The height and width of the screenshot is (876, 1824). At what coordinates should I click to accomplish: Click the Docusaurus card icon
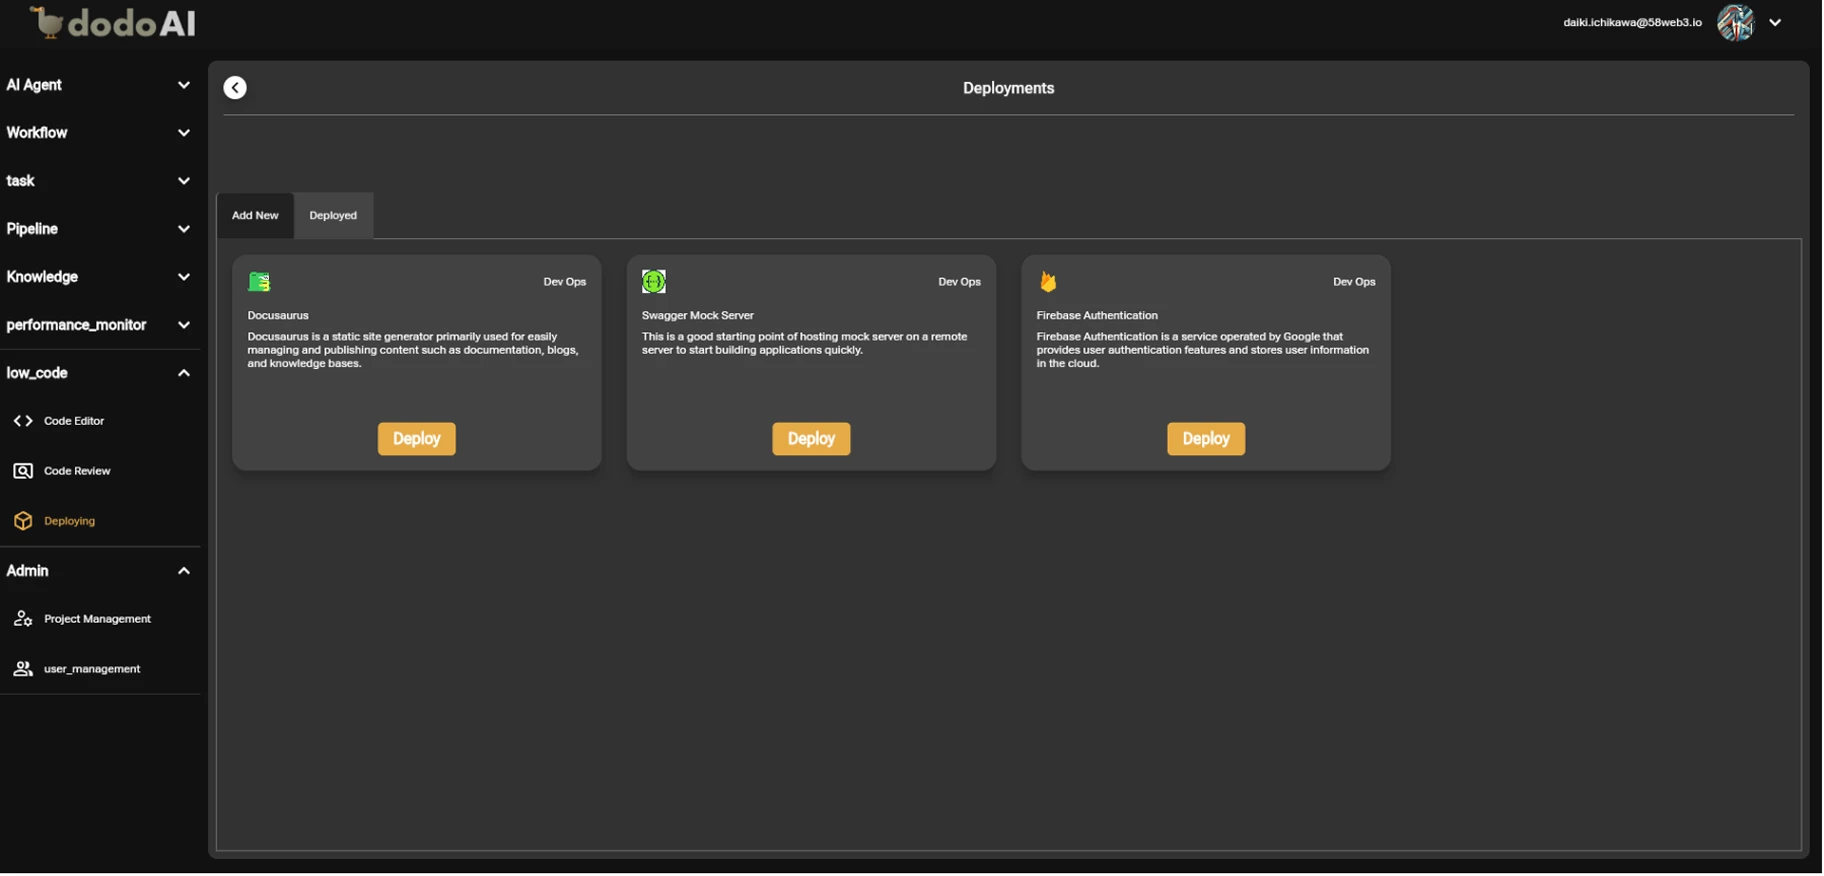point(260,282)
